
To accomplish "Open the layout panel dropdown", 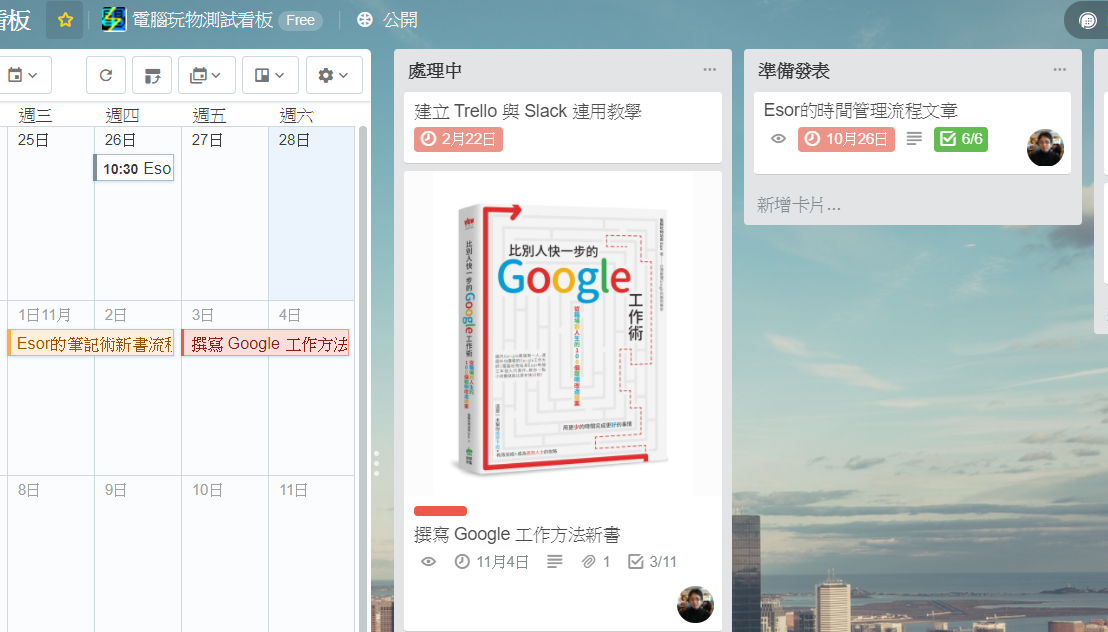I will [270, 75].
